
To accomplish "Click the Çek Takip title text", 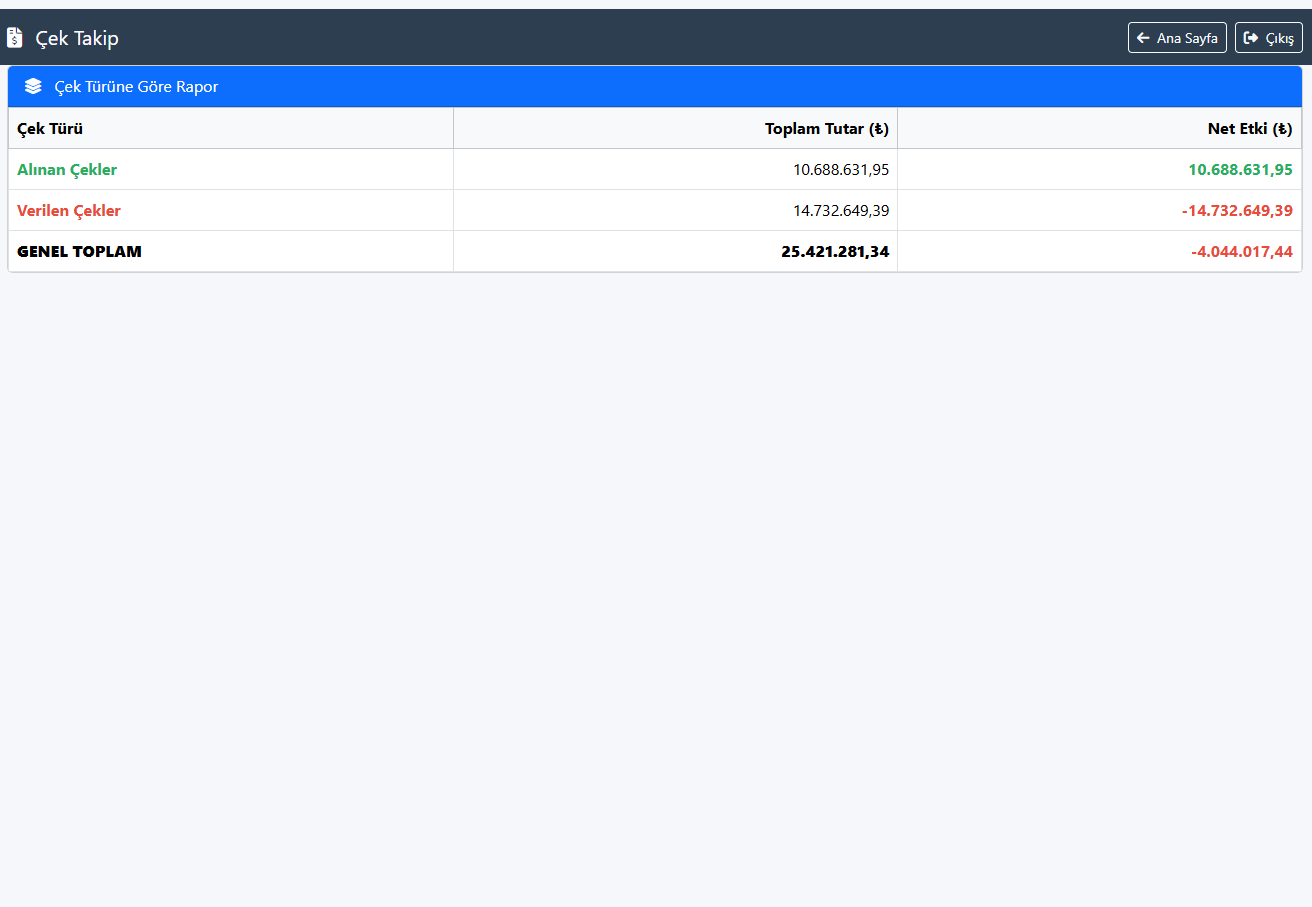I will point(77,38).
